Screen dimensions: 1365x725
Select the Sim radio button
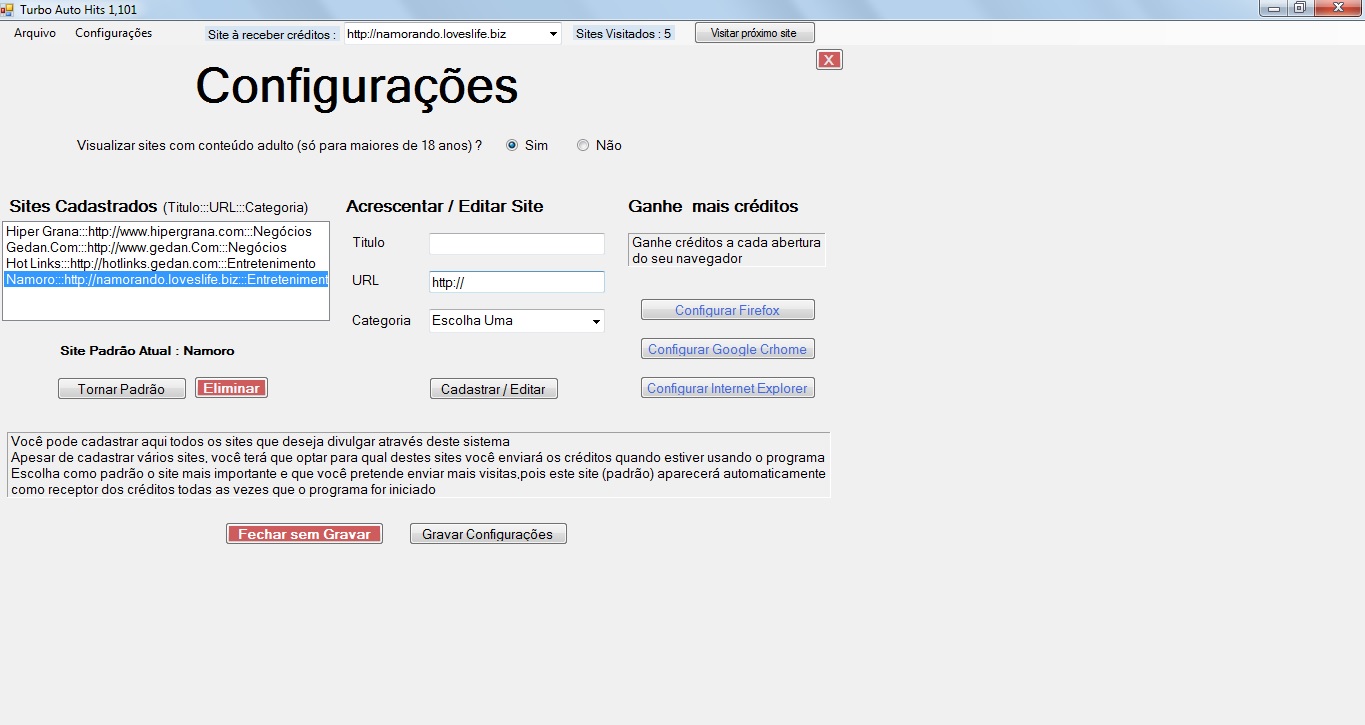[x=513, y=146]
